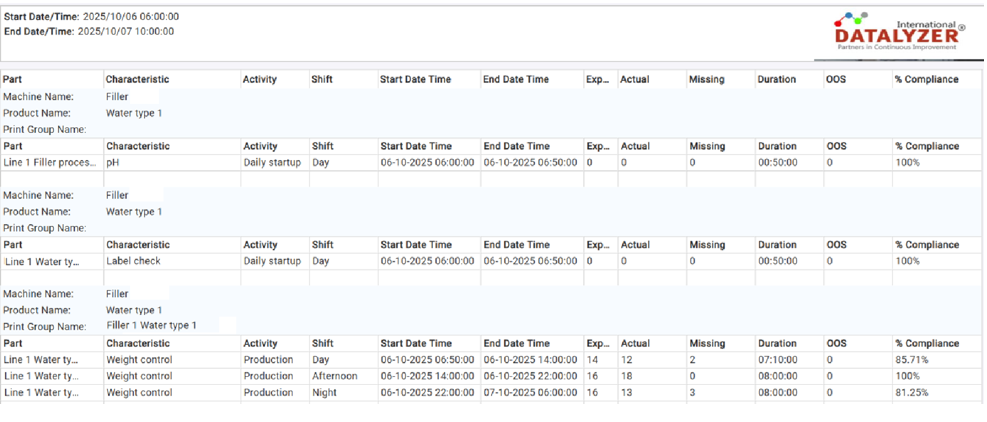Select the Start Date/Time value 2025/10/06 06:00:00

(x=131, y=16)
